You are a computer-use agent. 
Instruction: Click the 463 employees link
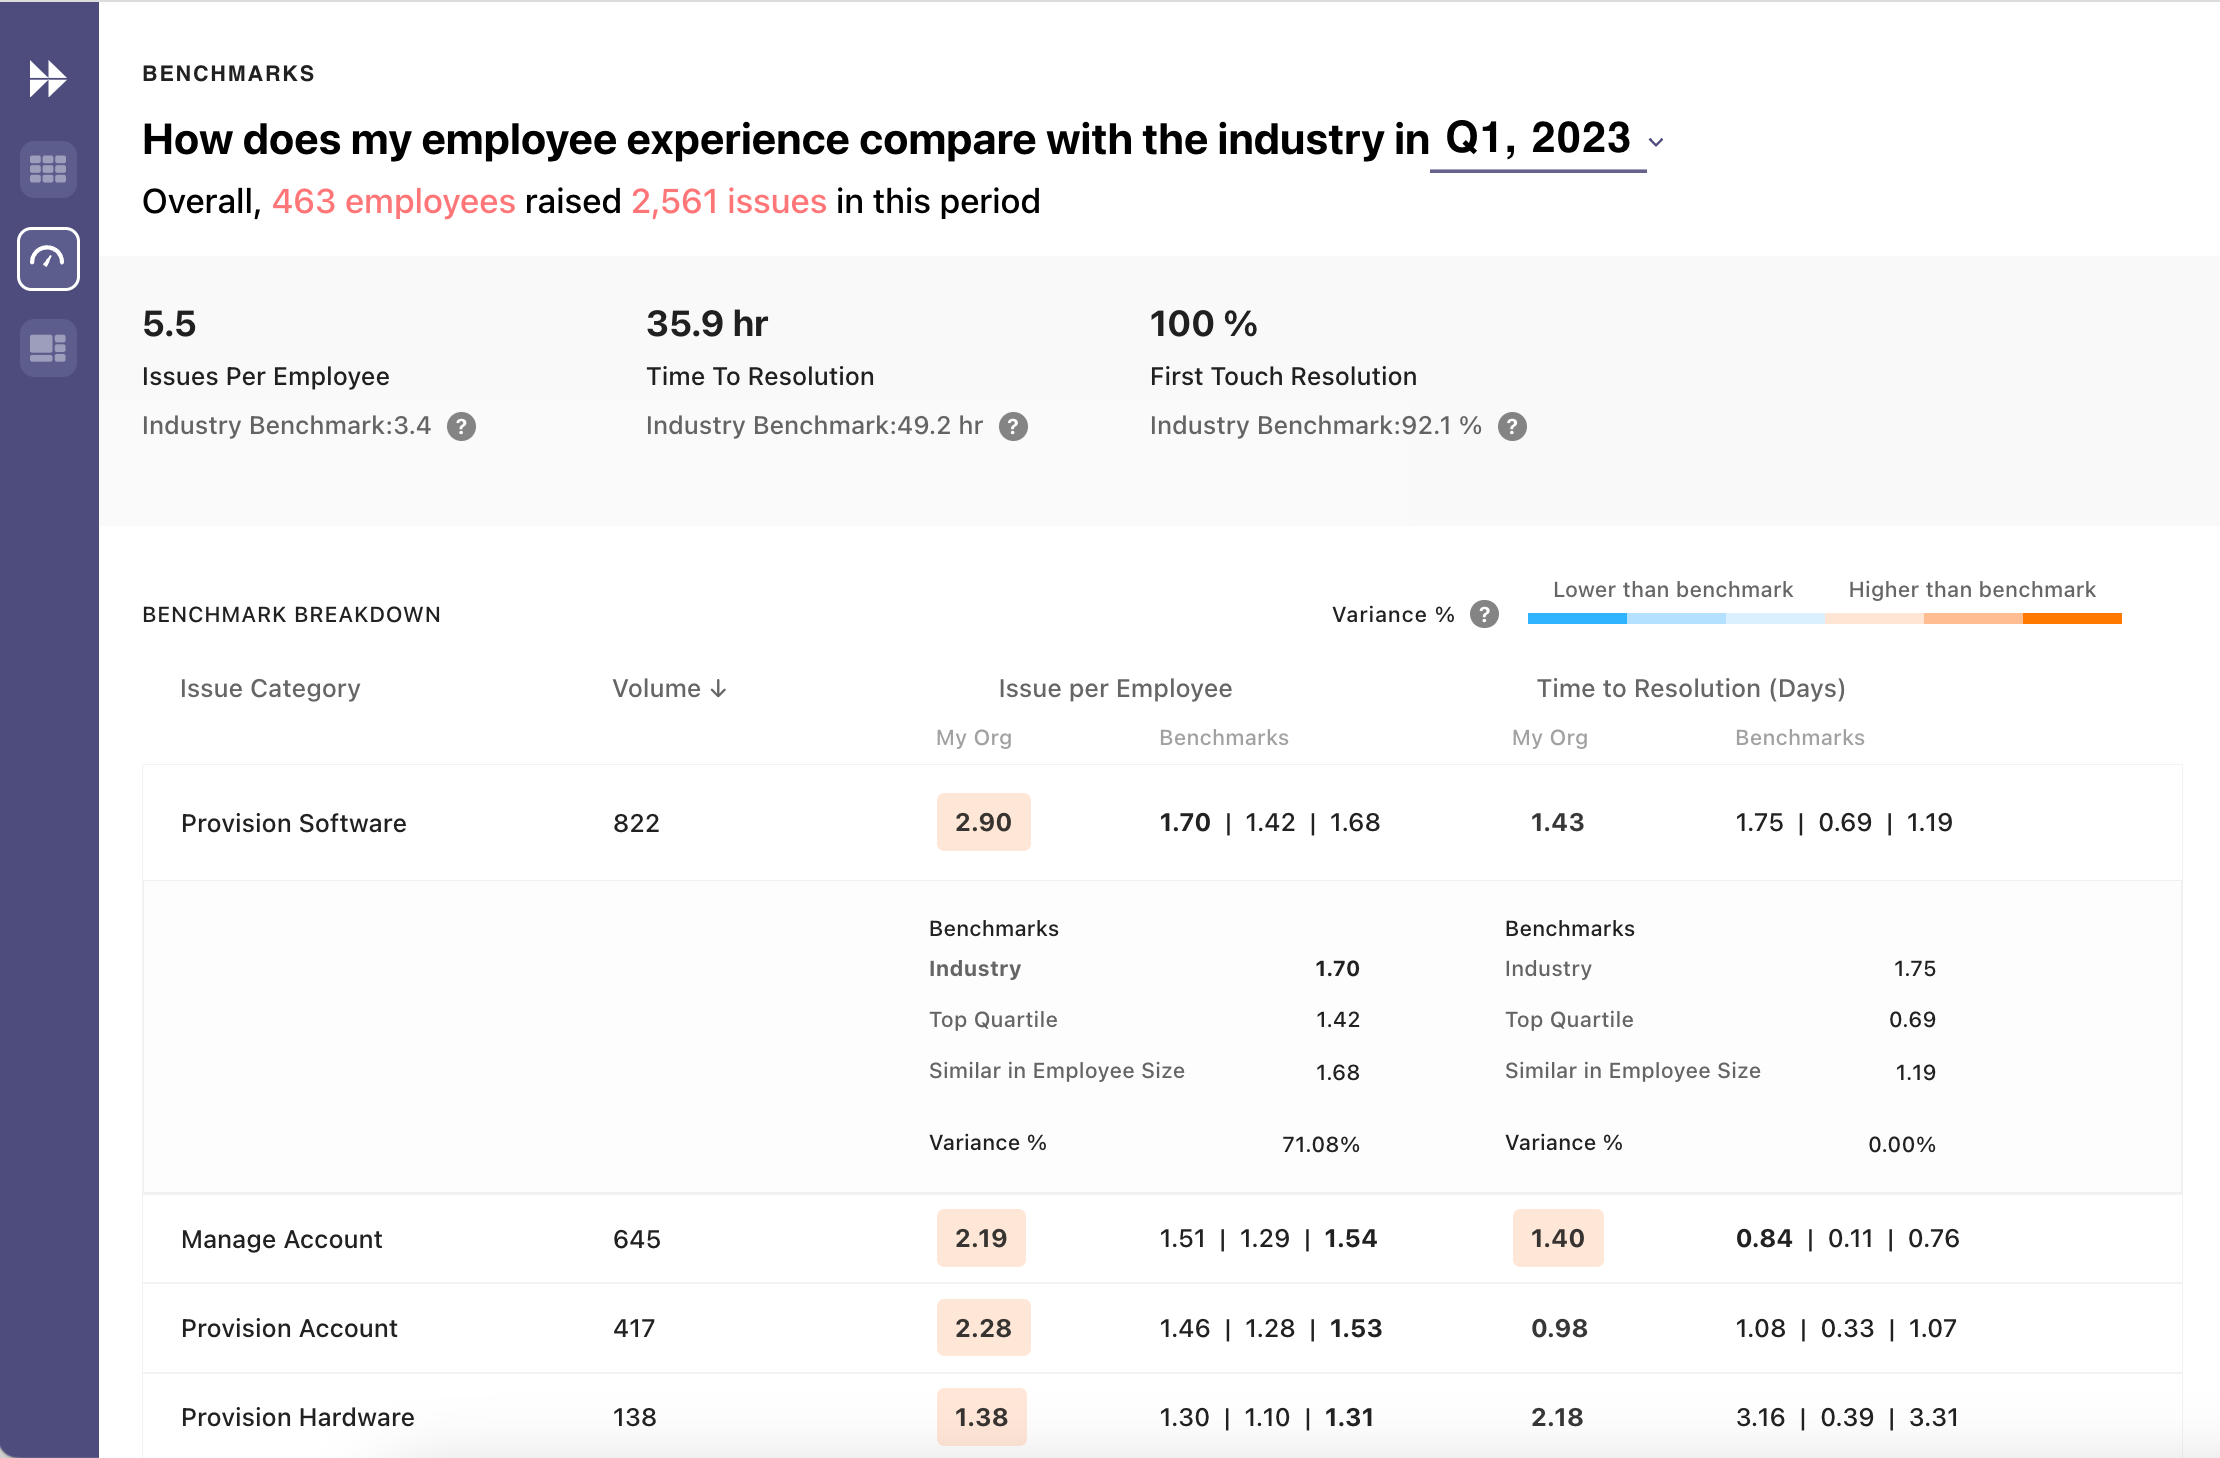394,201
